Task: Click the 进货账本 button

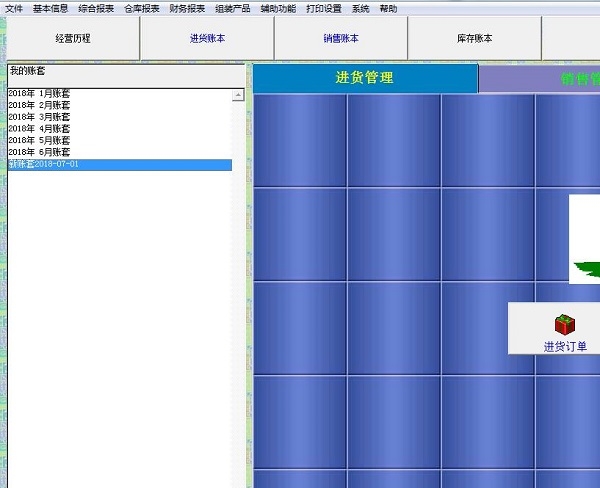Action: point(207,38)
